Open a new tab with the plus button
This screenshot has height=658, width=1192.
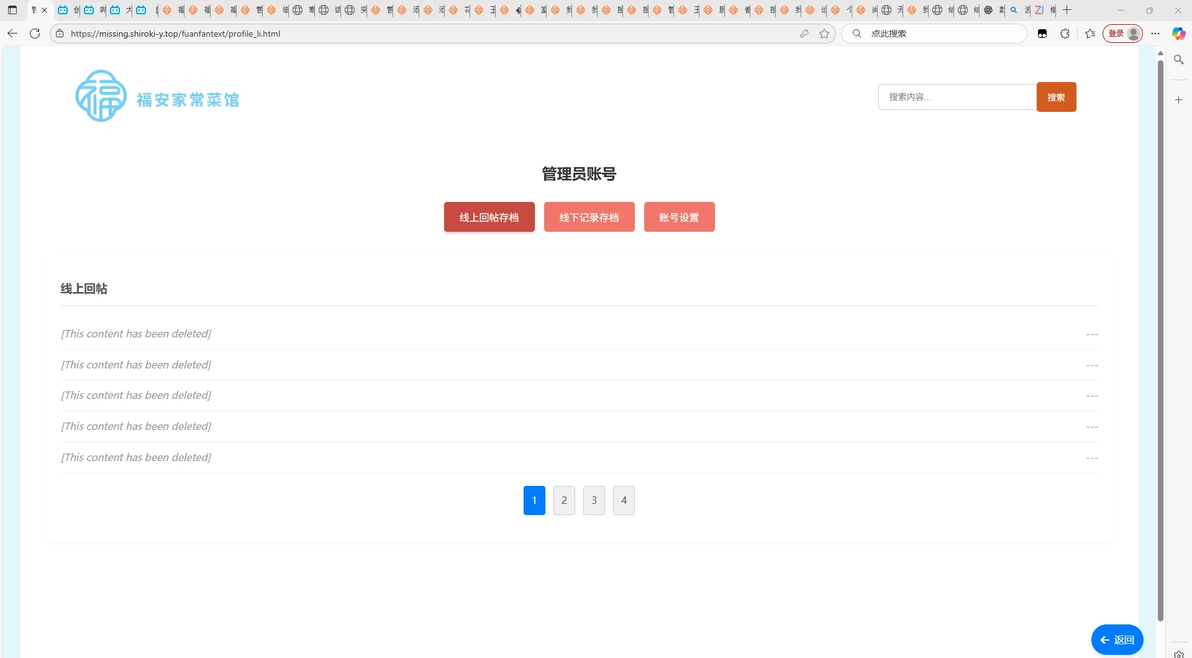coord(1067,10)
